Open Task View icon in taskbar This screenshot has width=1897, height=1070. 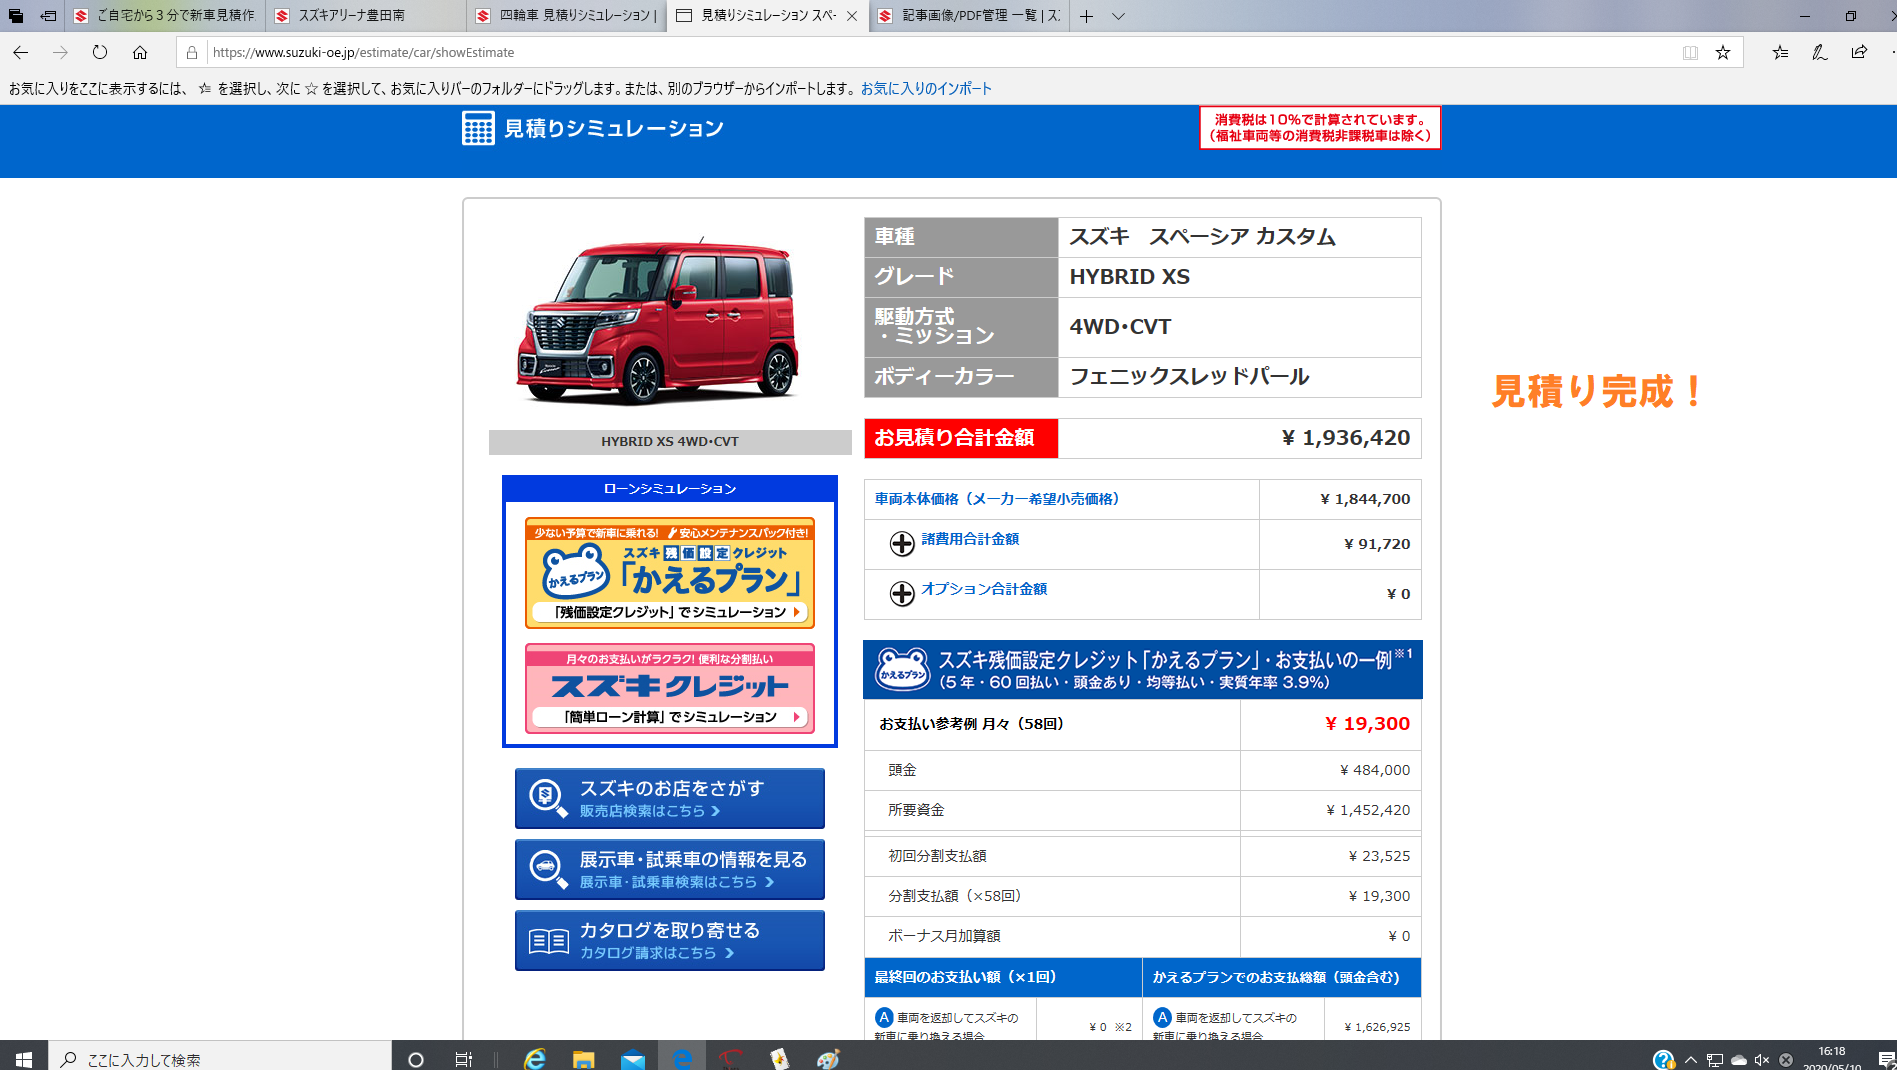[x=464, y=1058]
